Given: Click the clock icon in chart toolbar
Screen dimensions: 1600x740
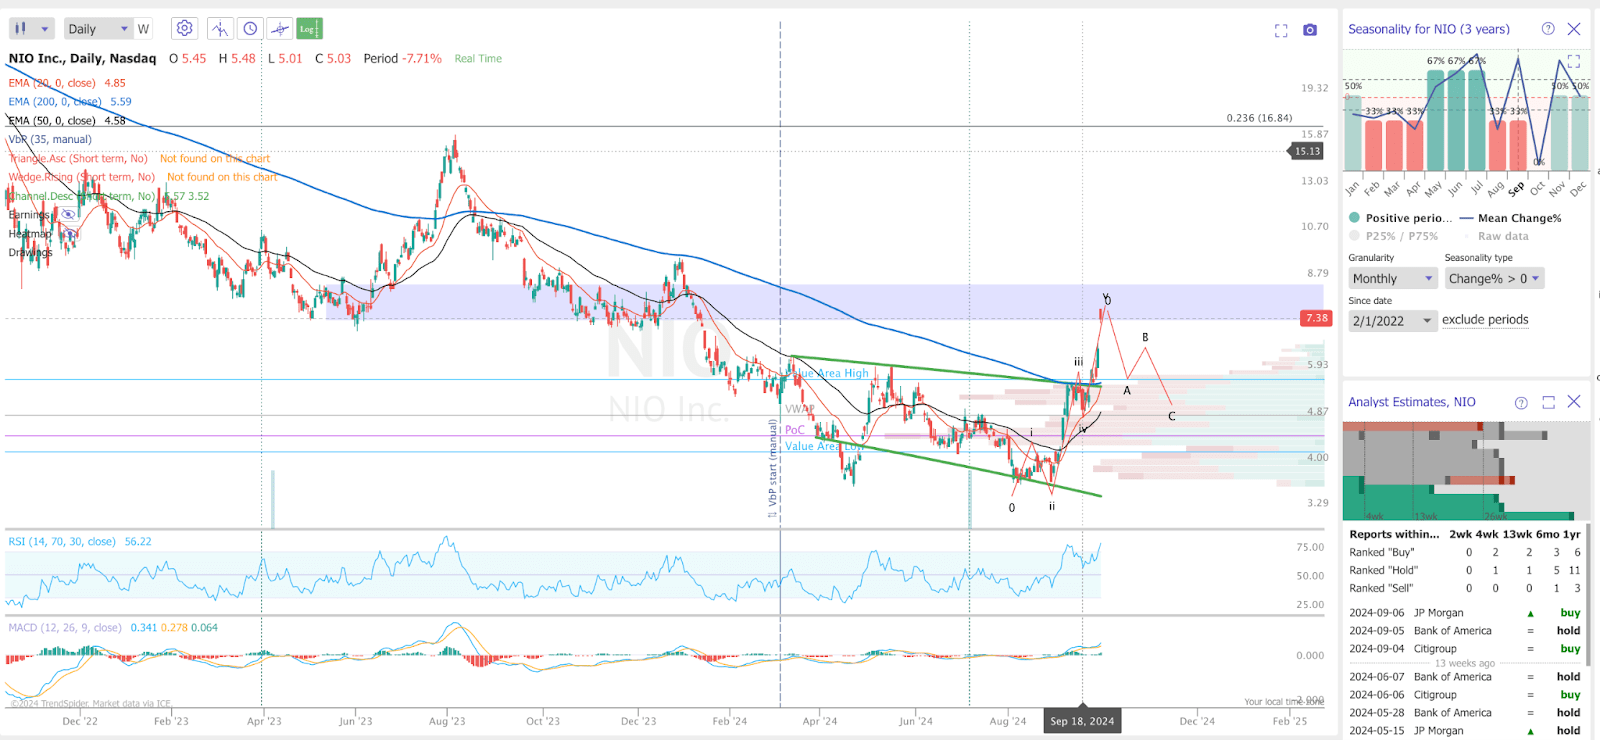Looking at the screenshot, I should point(250,29).
